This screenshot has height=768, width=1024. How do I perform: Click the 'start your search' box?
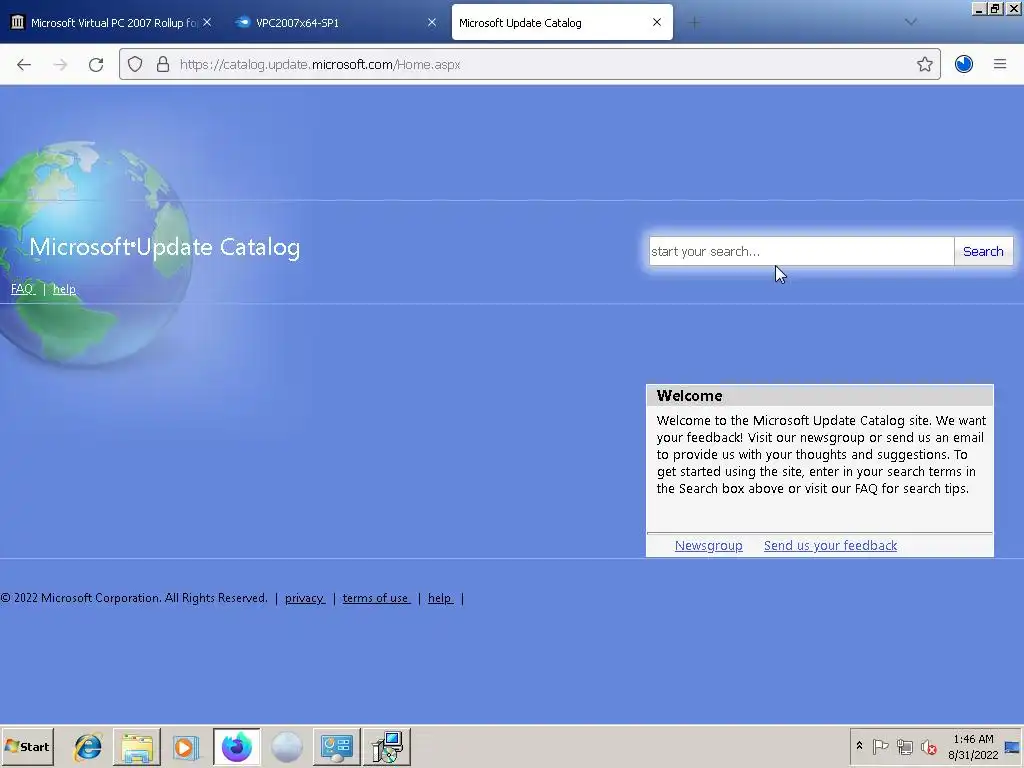click(801, 251)
